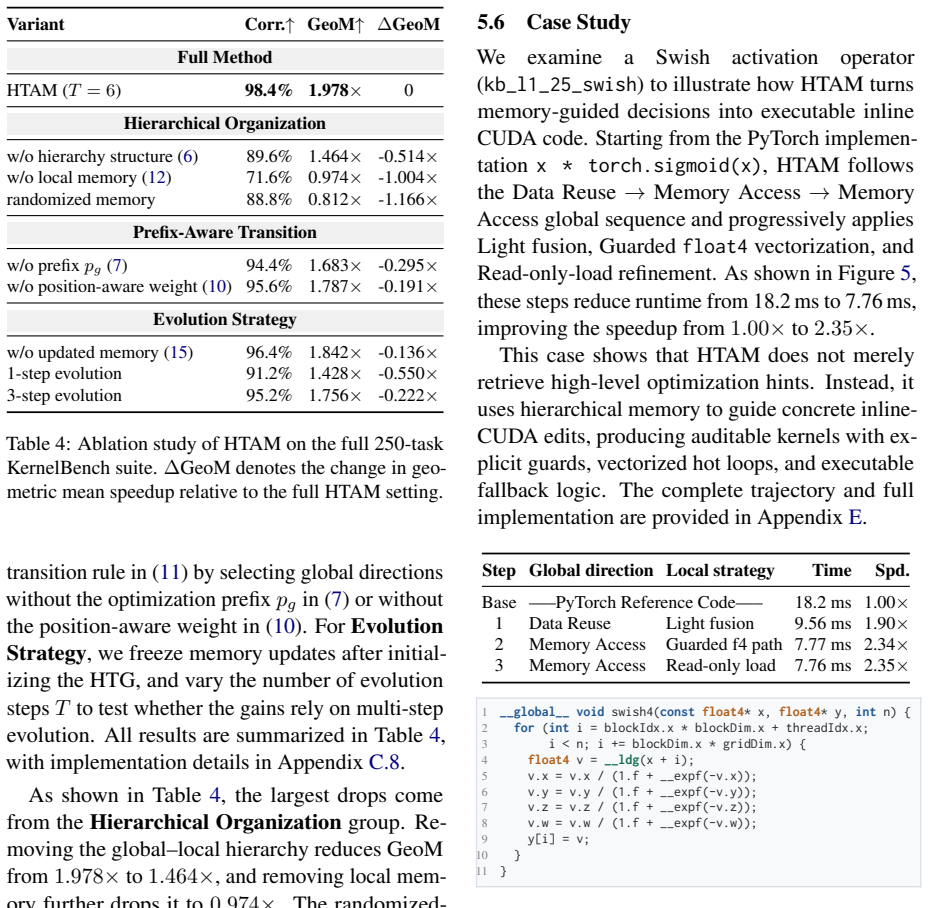Click code line 1 with swish4 kernel signature
928x908 pixels.
[705, 712]
